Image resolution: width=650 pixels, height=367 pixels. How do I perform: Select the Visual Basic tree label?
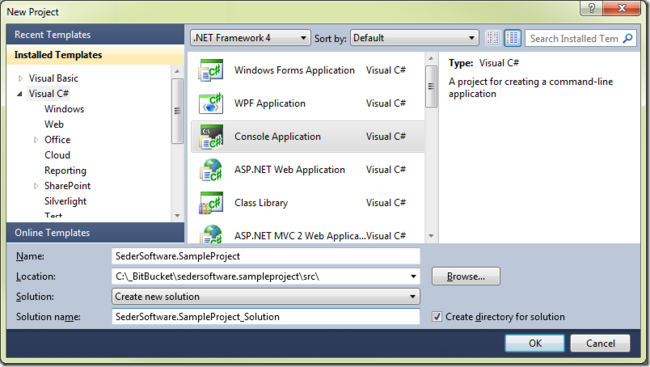pos(53,78)
